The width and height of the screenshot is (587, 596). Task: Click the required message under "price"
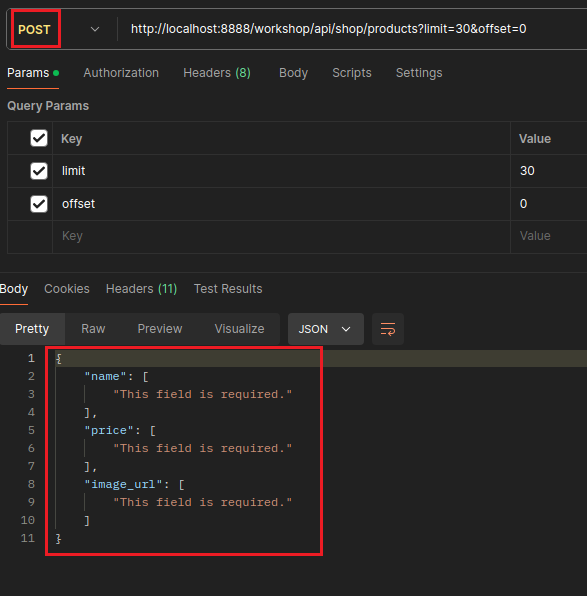[x=203, y=448]
